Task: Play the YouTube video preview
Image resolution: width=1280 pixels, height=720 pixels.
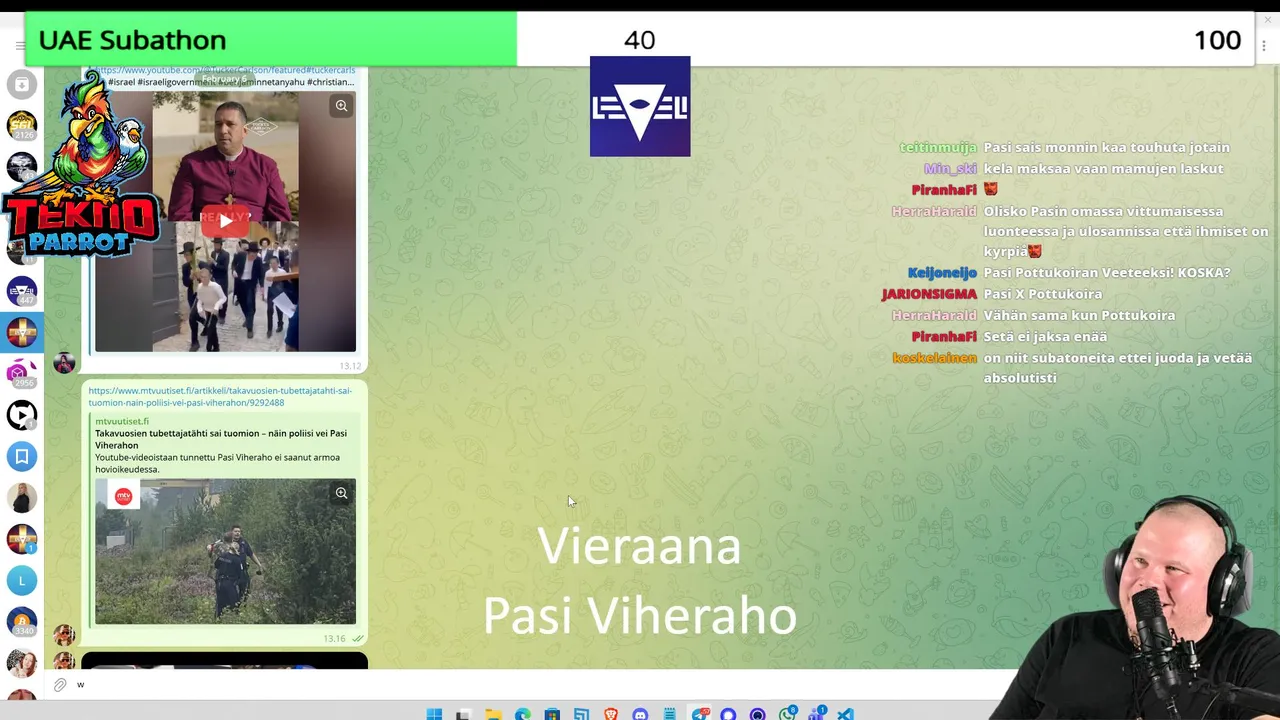Action: tap(225, 221)
